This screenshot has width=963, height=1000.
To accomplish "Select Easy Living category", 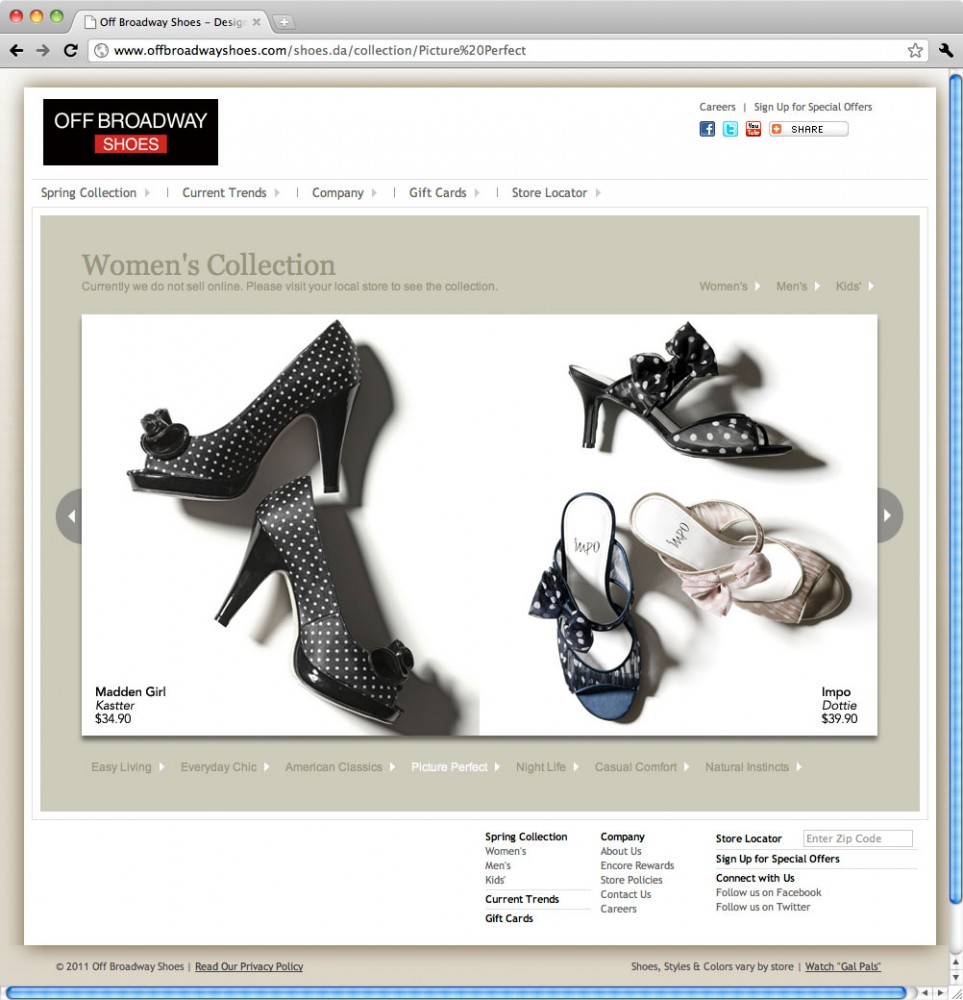I will tap(121, 767).
